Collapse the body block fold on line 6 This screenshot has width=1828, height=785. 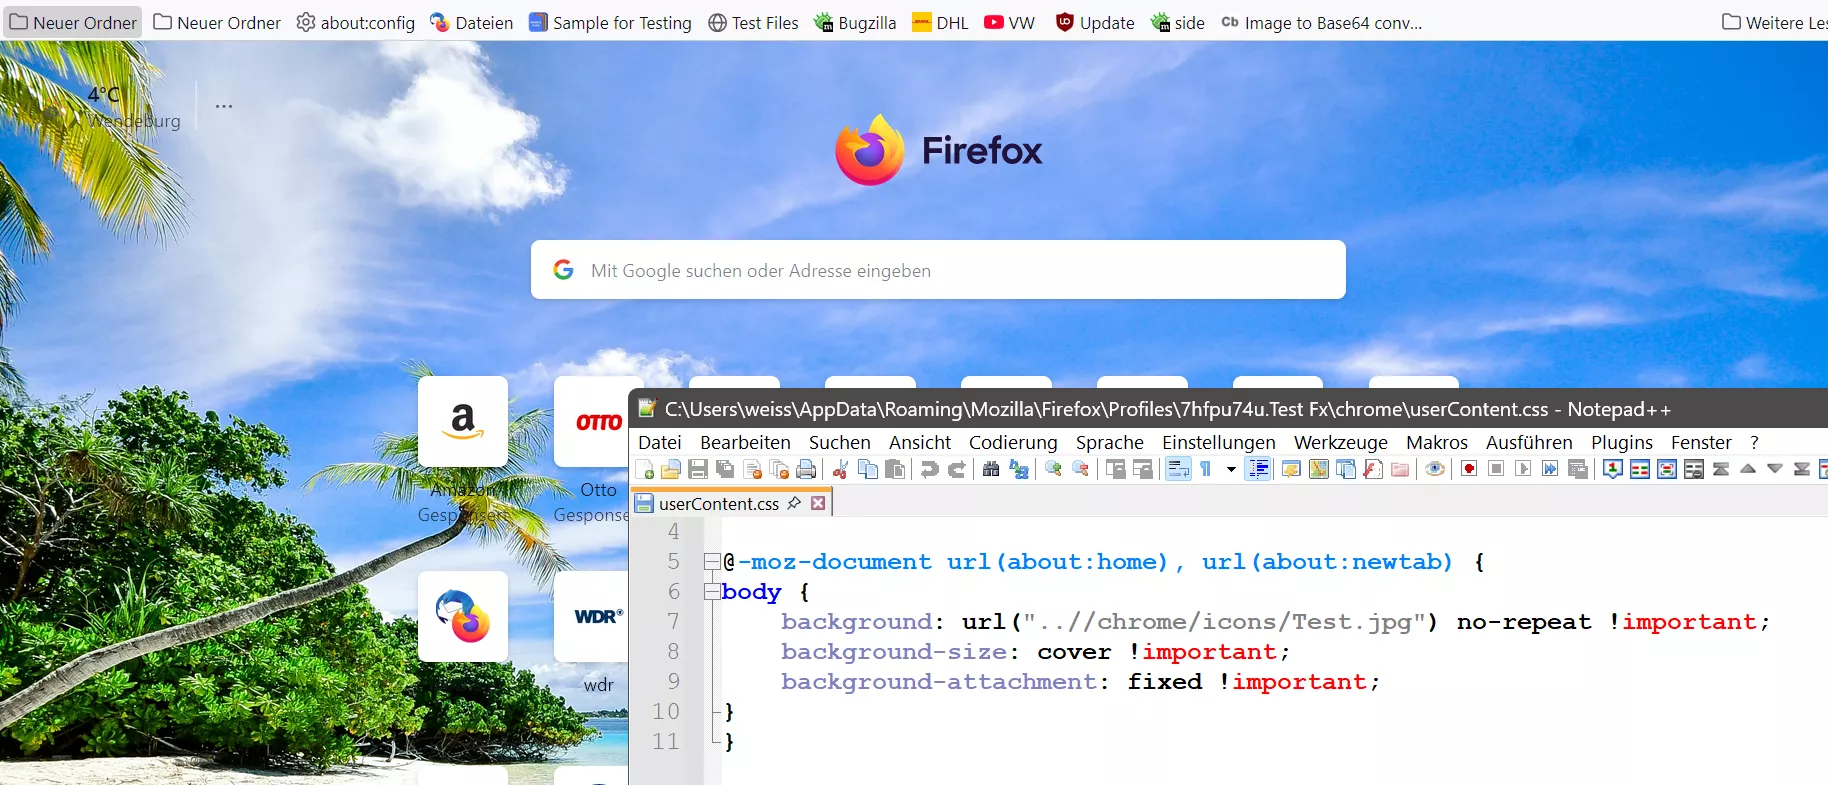[x=711, y=591]
